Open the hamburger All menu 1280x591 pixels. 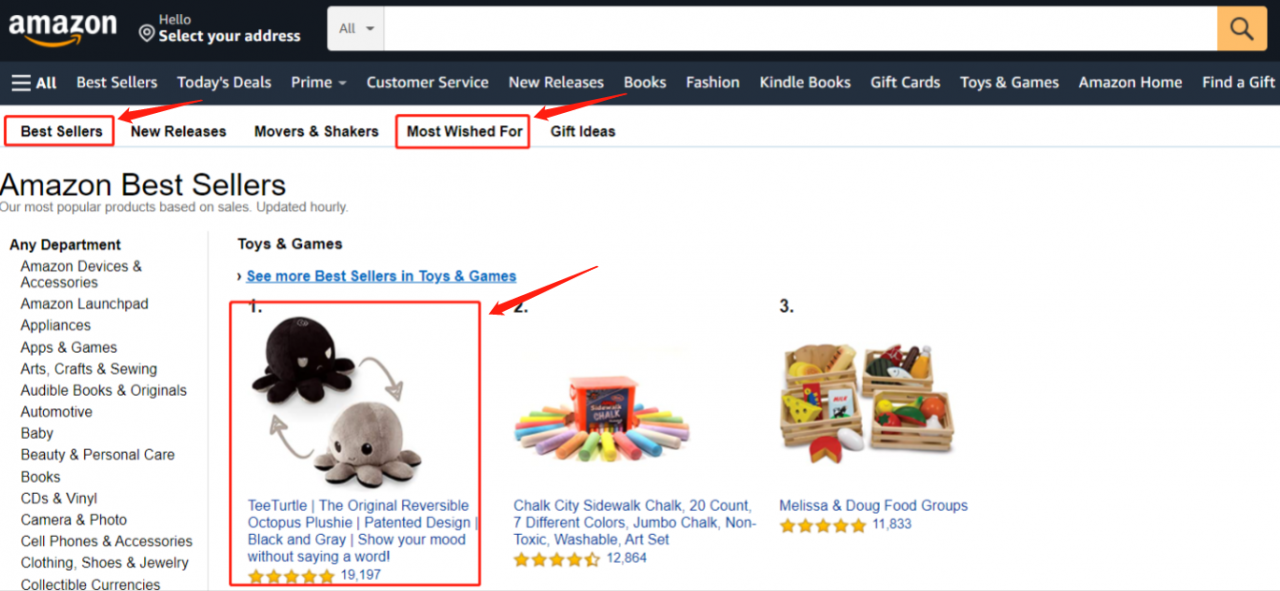pyautogui.click(x=34, y=82)
